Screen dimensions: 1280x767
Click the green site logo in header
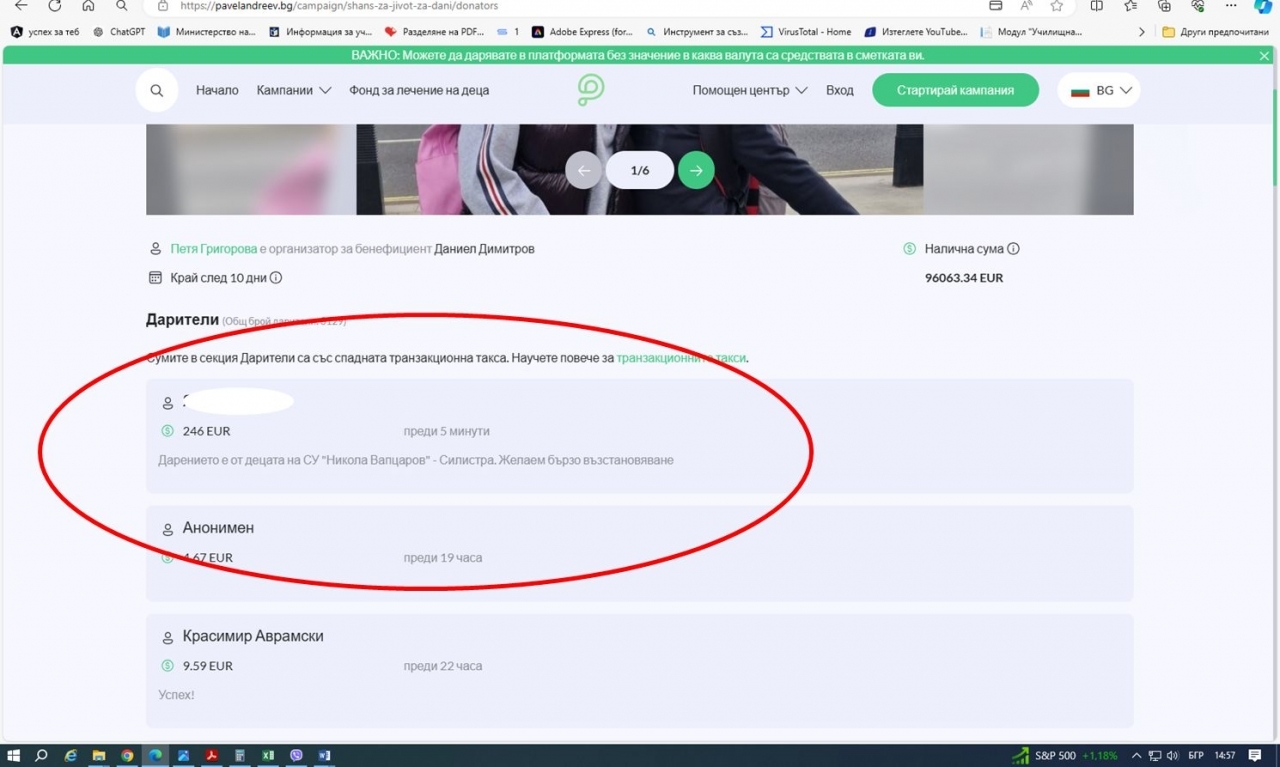click(591, 90)
